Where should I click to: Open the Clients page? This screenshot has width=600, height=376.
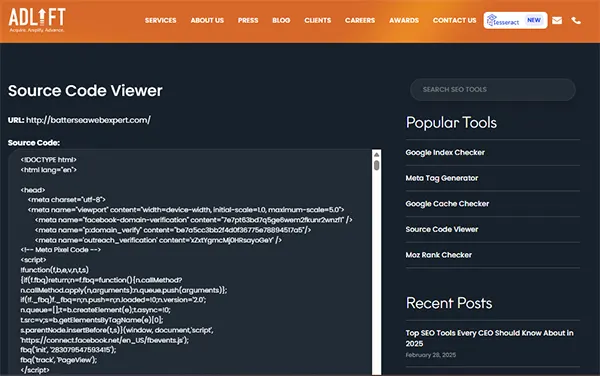tap(318, 20)
